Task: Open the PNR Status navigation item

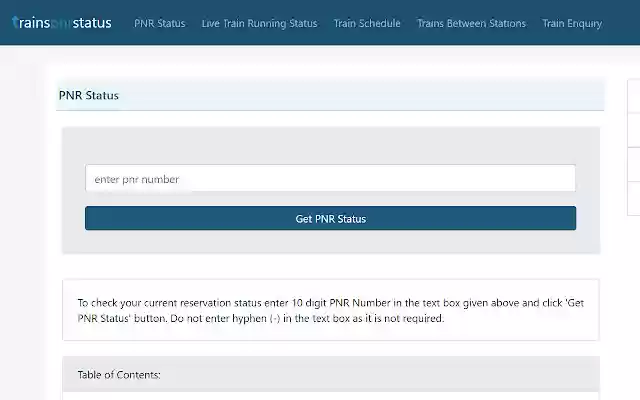Action: [x=159, y=23]
